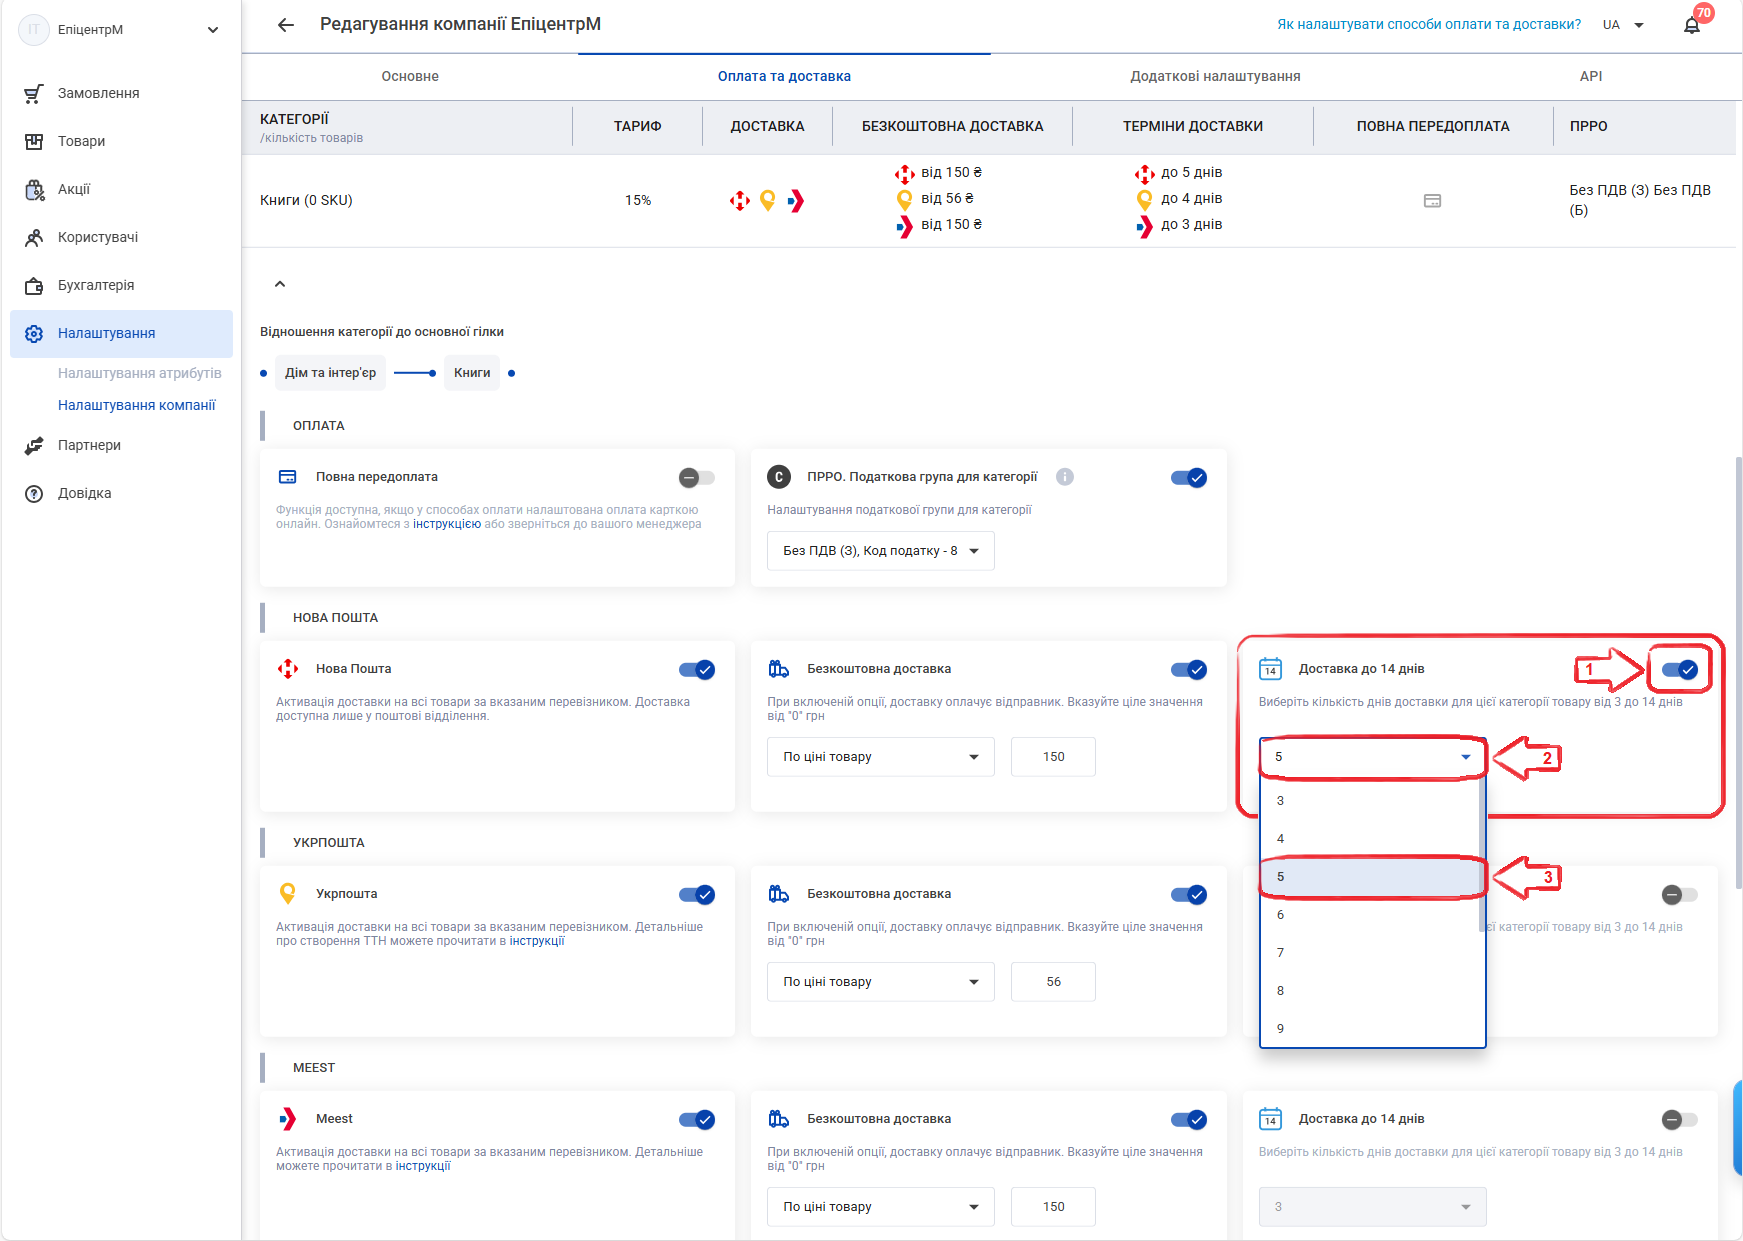Toggle Нова Пошта Доставка до 14 днів switch
1743x1241 pixels.
[x=1680, y=670]
